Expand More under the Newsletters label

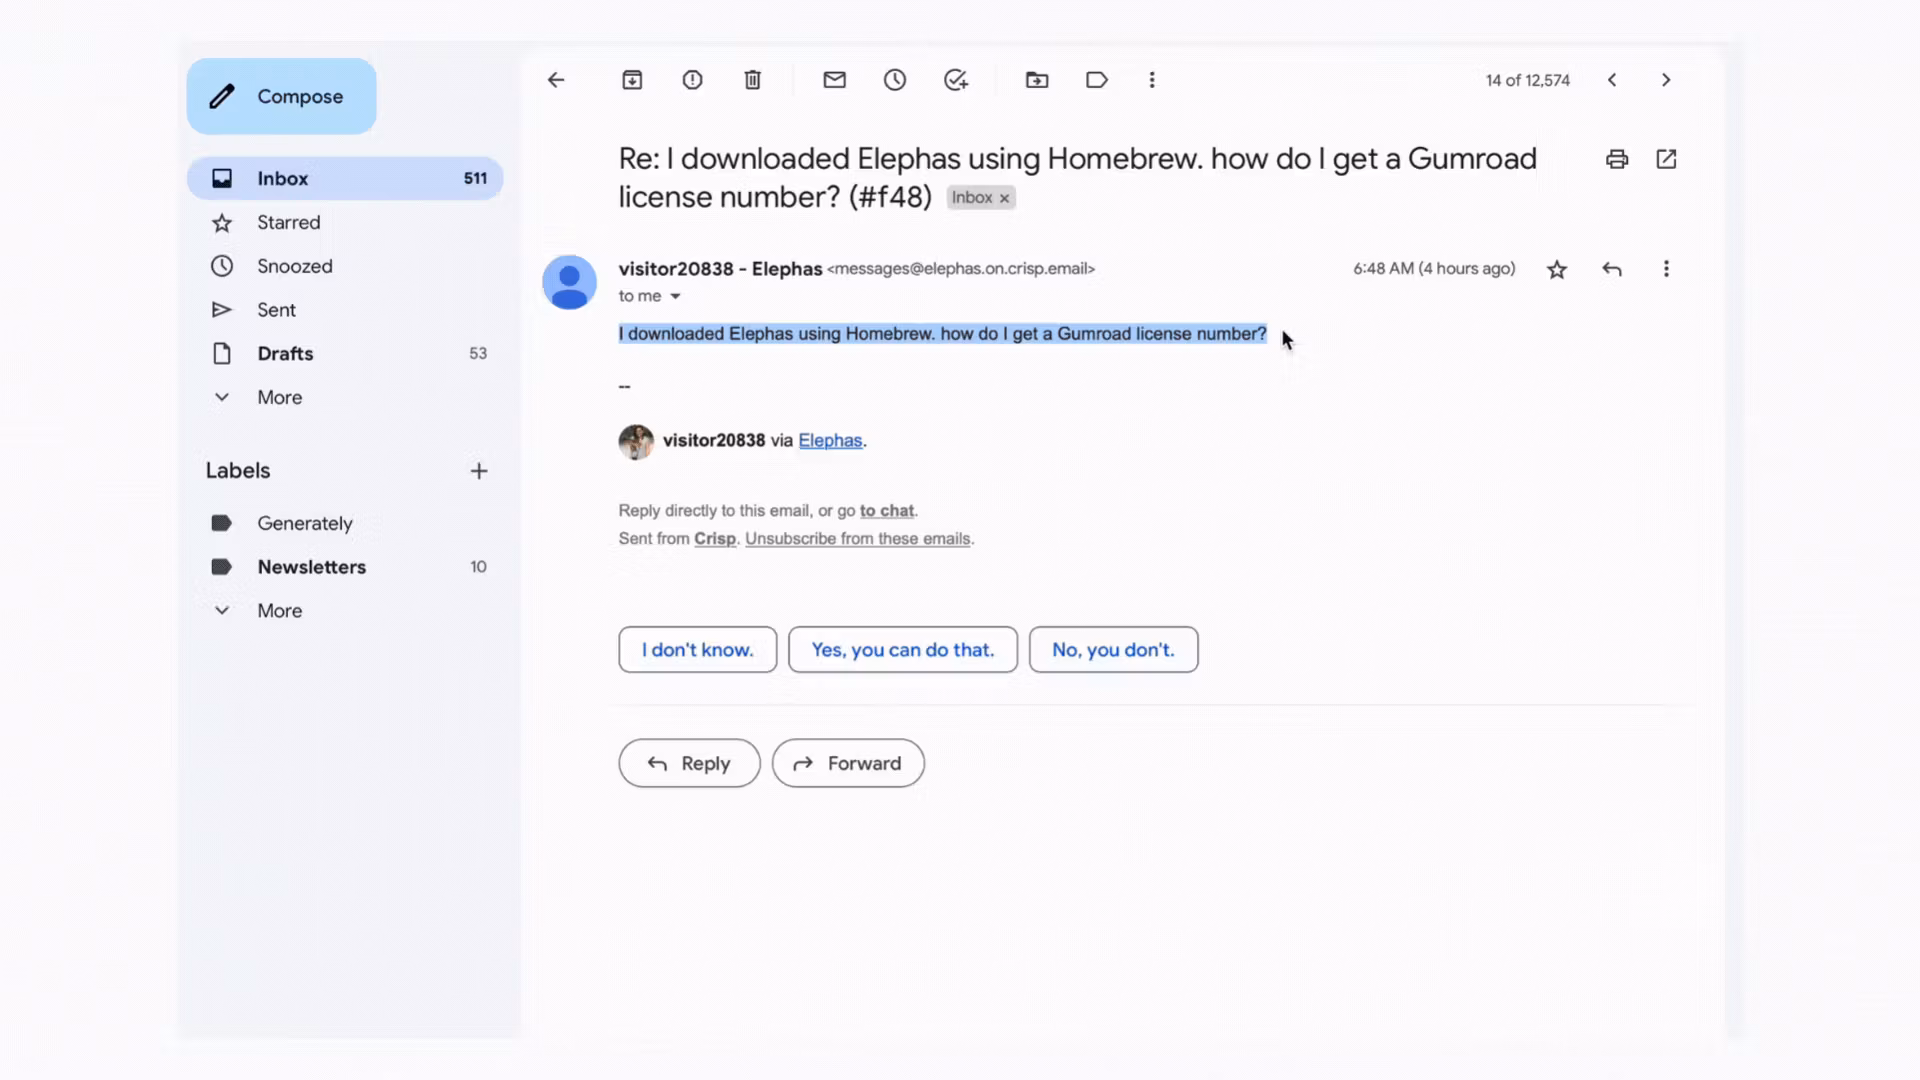pos(345,611)
